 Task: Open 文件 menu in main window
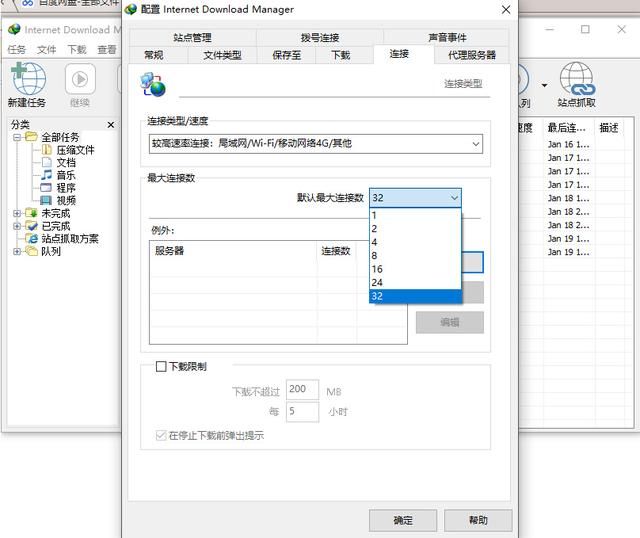(47, 50)
